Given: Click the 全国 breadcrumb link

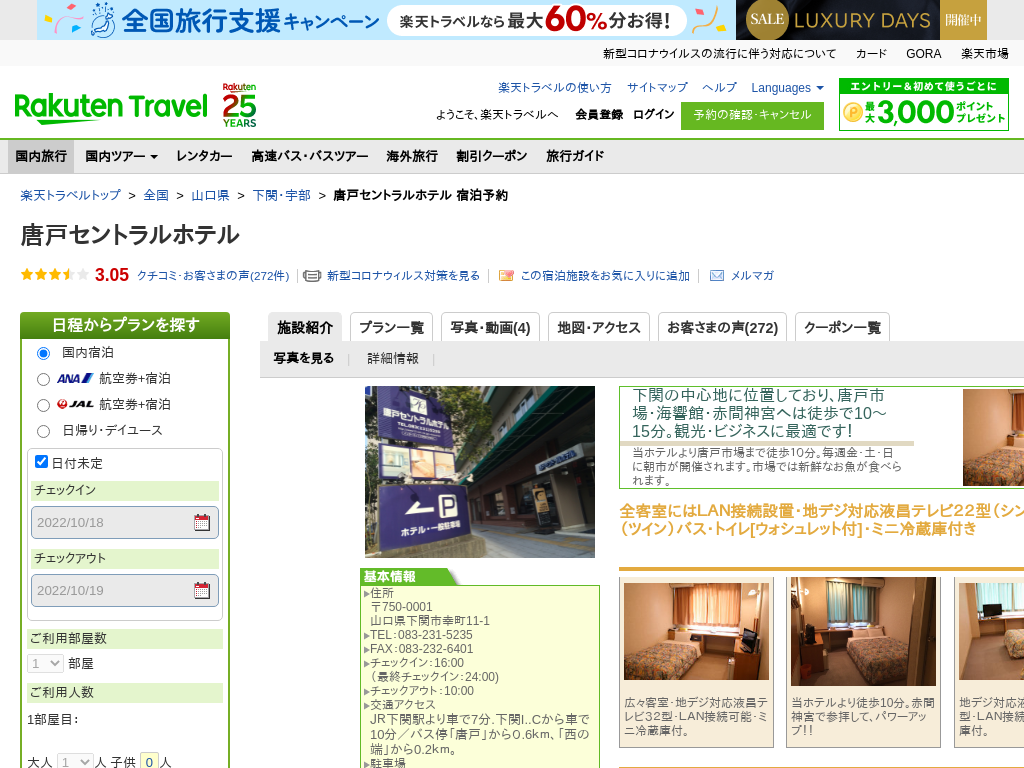Looking at the screenshot, I should (156, 195).
